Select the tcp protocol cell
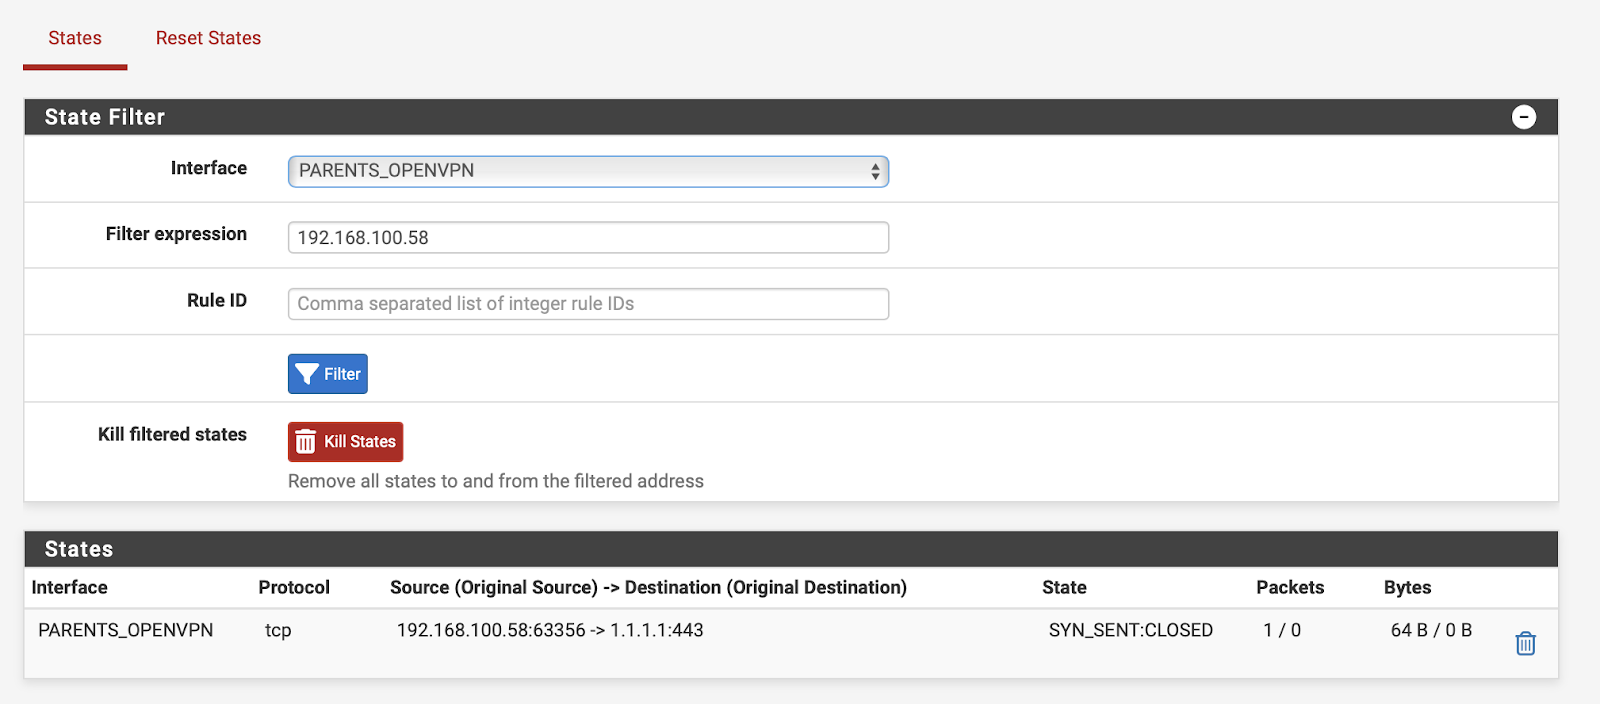The width and height of the screenshot is (1600, 704). 278,630
